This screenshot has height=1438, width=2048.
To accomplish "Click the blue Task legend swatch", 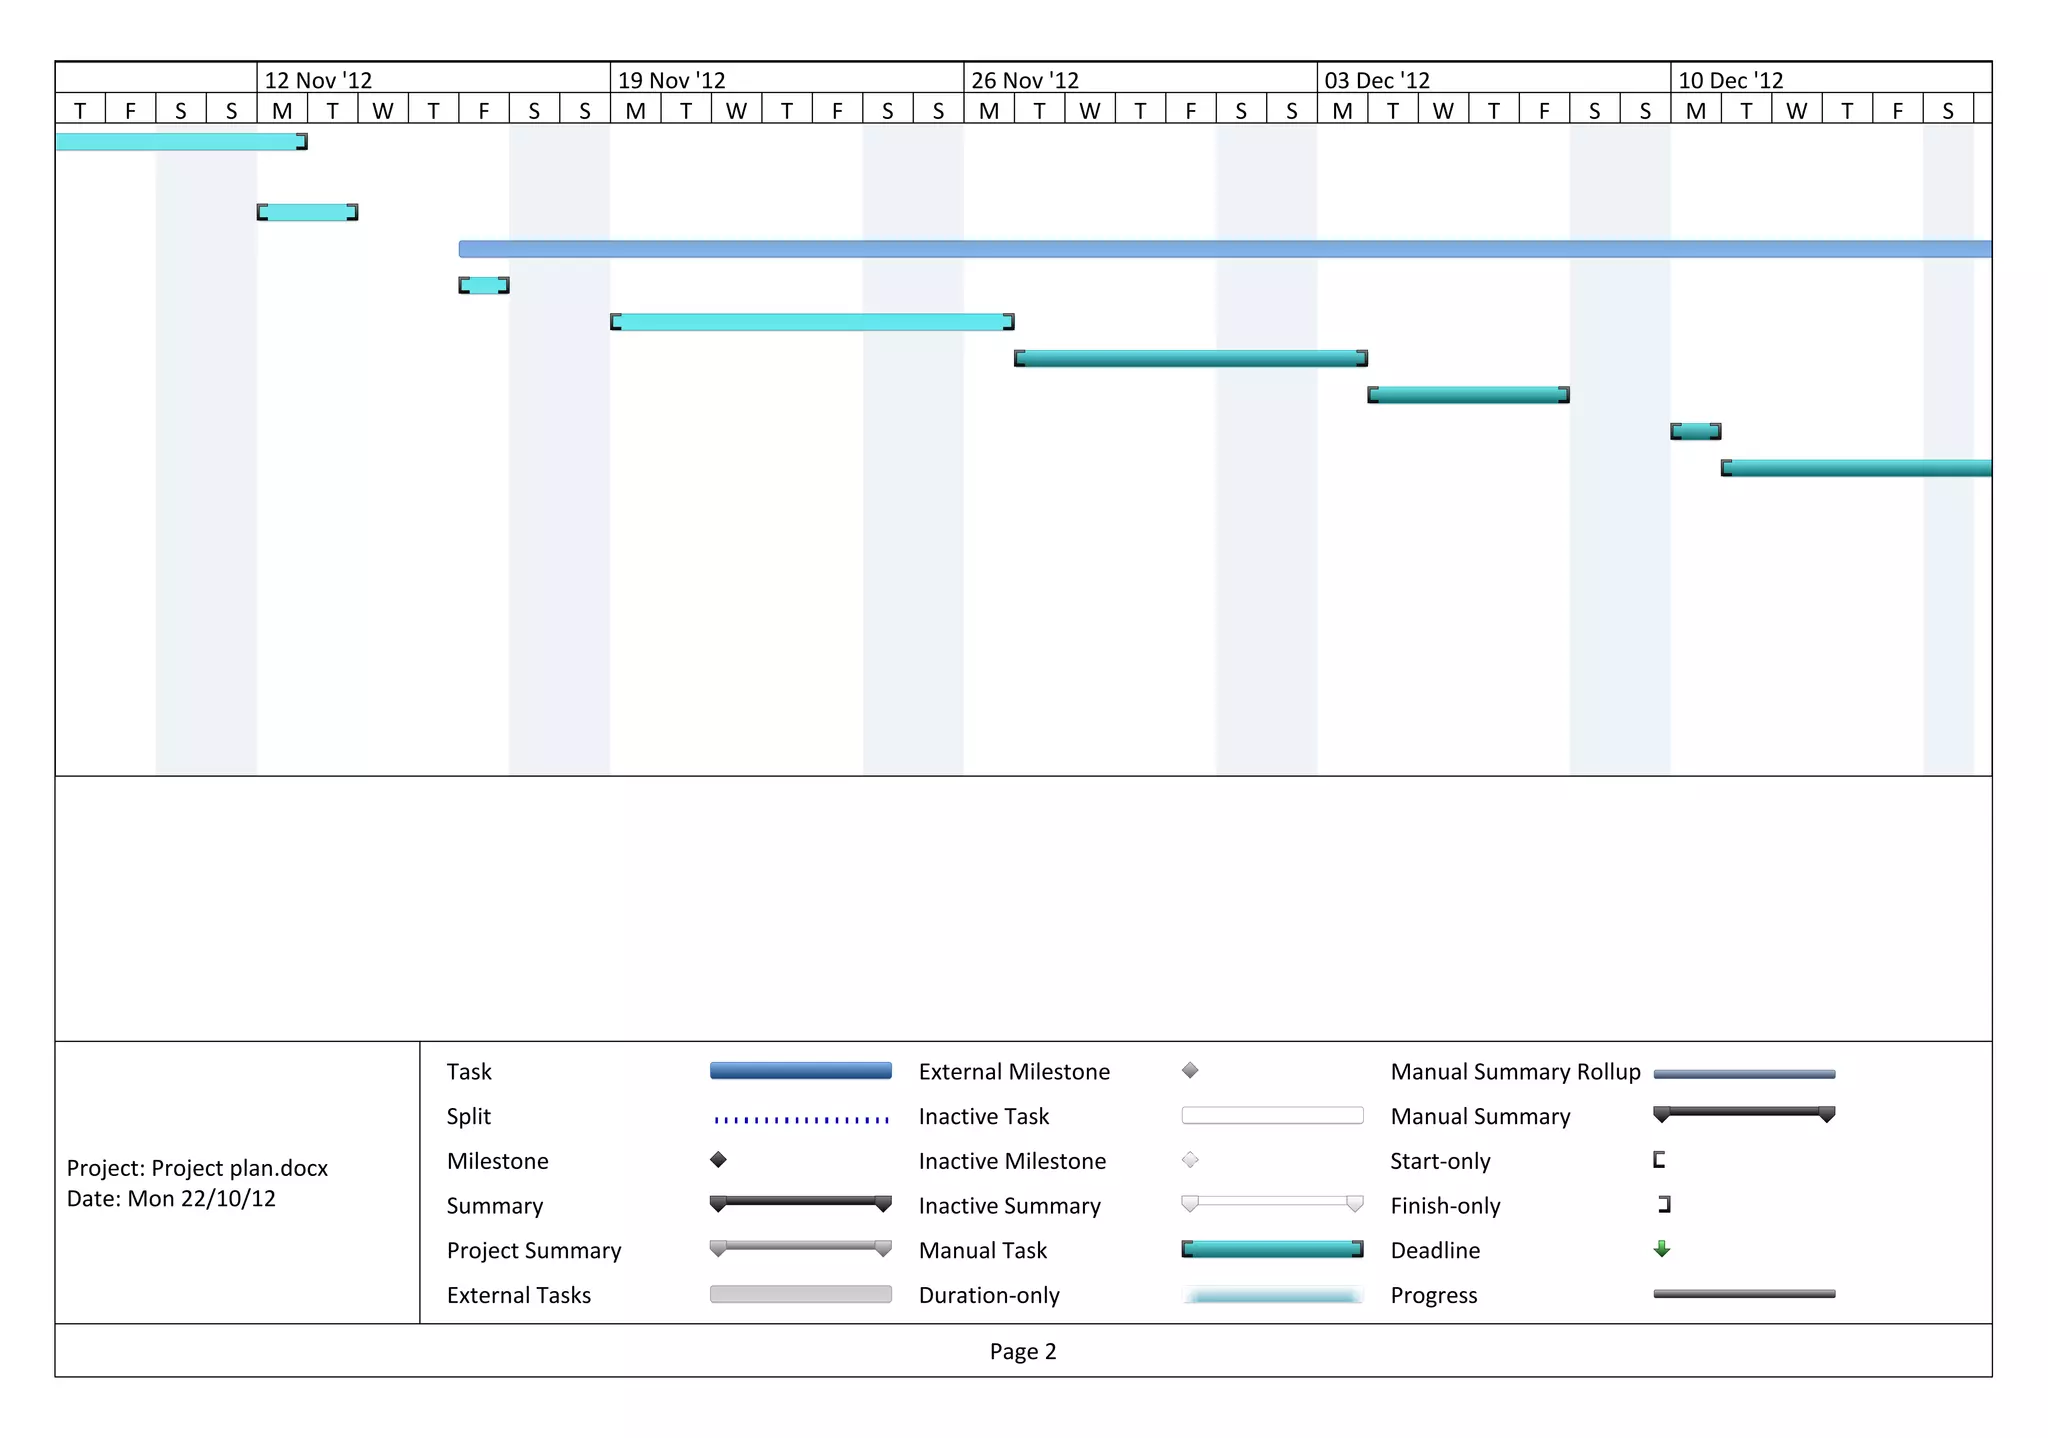I will [800, 1071].
